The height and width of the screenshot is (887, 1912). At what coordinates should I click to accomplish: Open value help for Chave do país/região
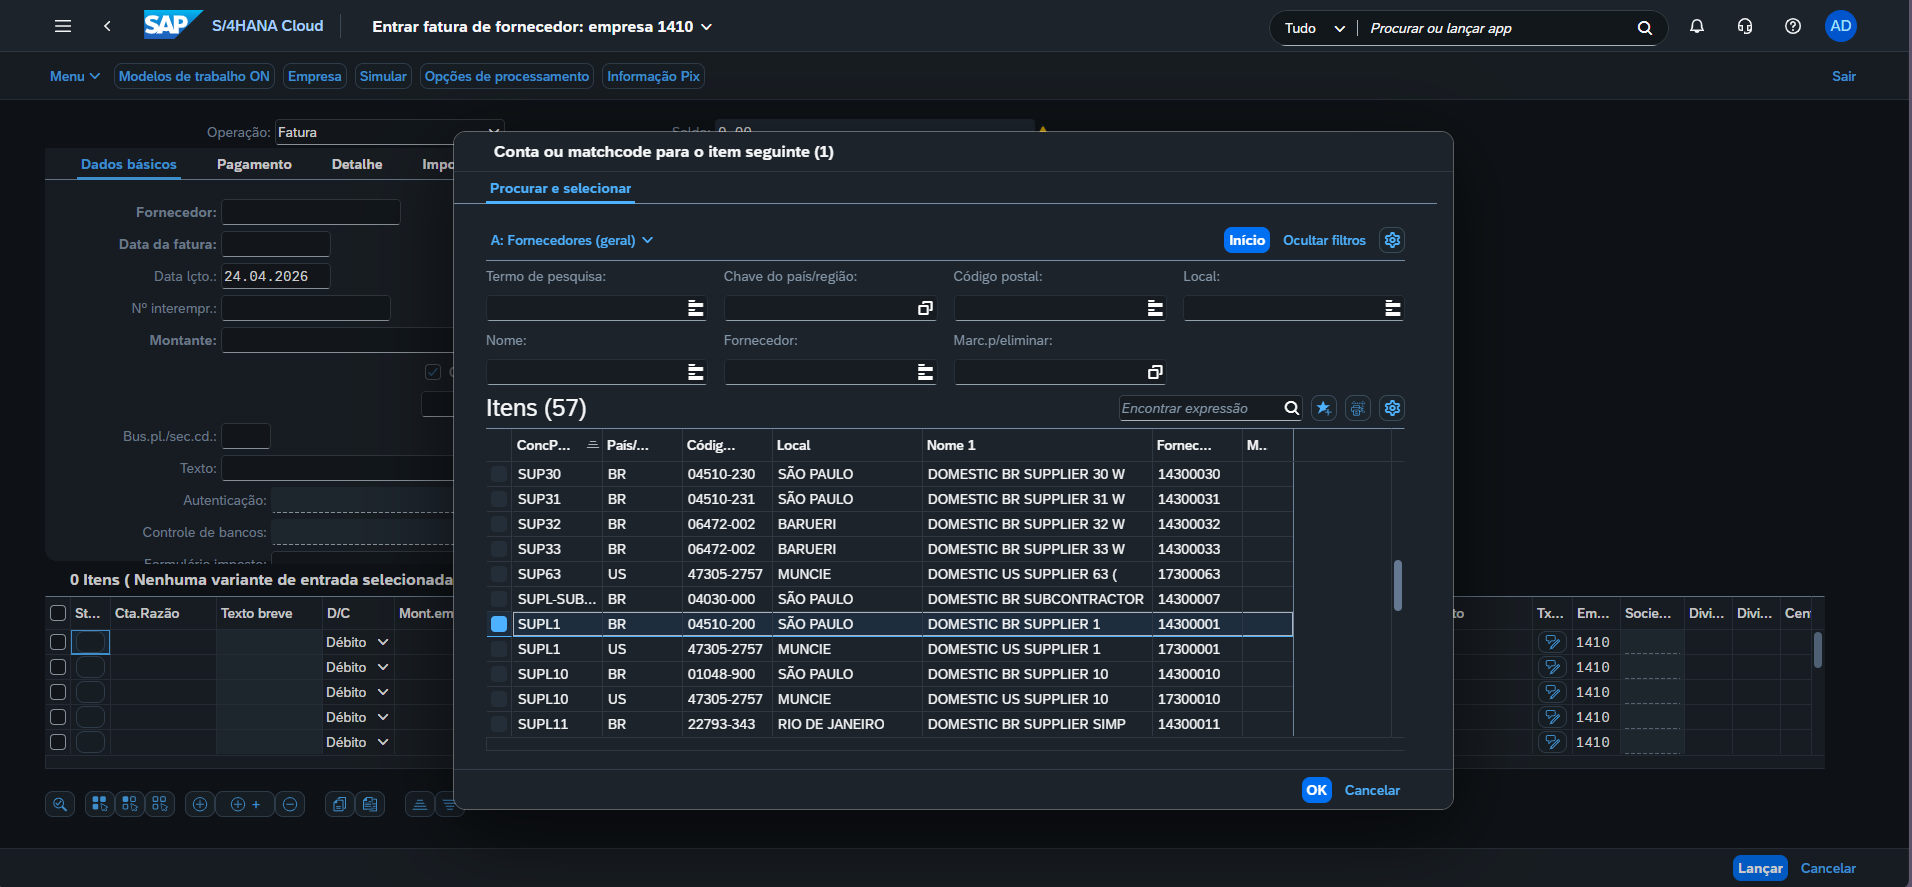tap(925, 308)
